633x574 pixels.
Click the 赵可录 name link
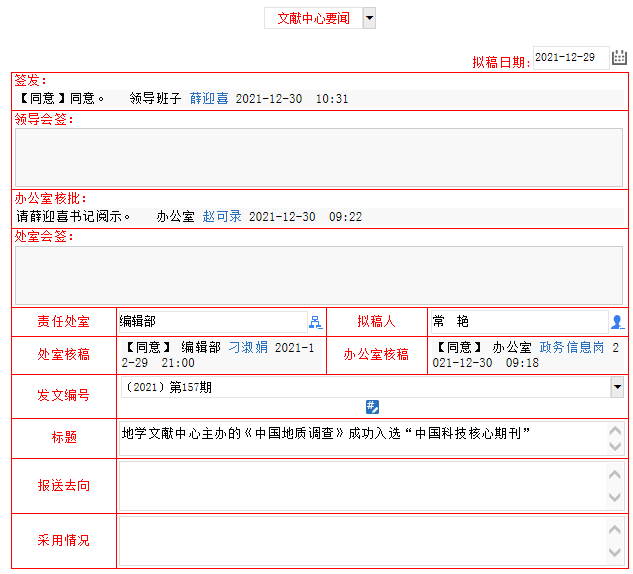pyautogui.click(x=222, y=216)
